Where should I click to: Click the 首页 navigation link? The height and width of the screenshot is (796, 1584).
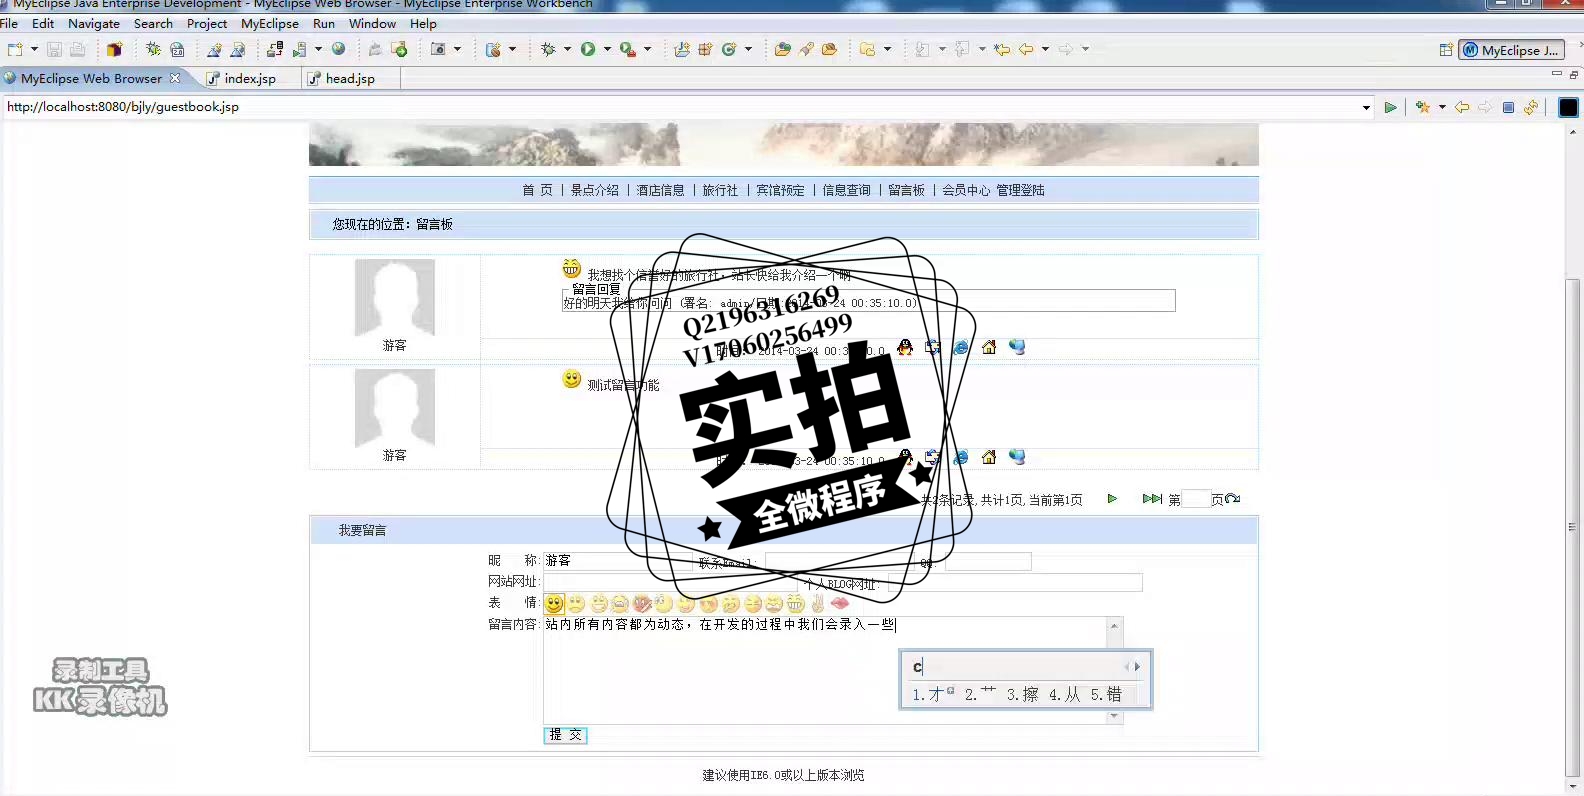[x=537, y=190]
